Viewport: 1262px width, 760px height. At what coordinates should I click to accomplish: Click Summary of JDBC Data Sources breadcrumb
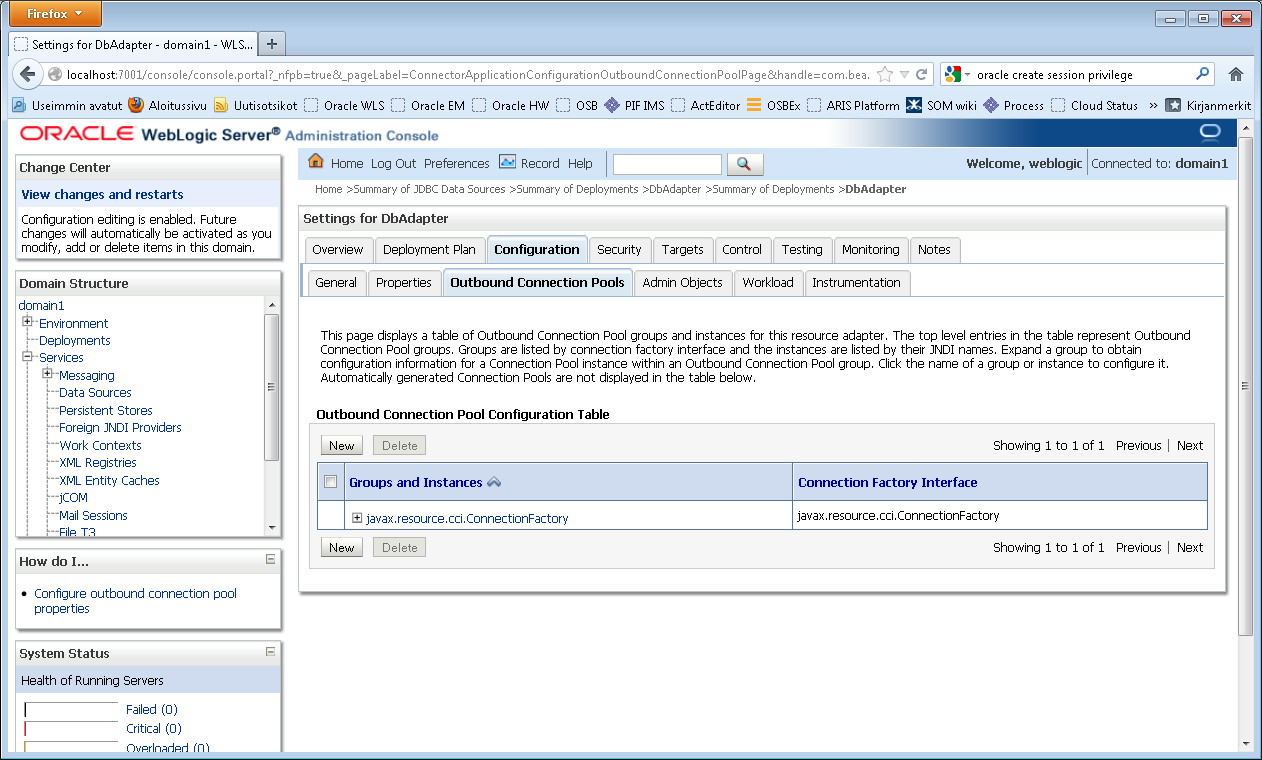(x=430, y=189)
